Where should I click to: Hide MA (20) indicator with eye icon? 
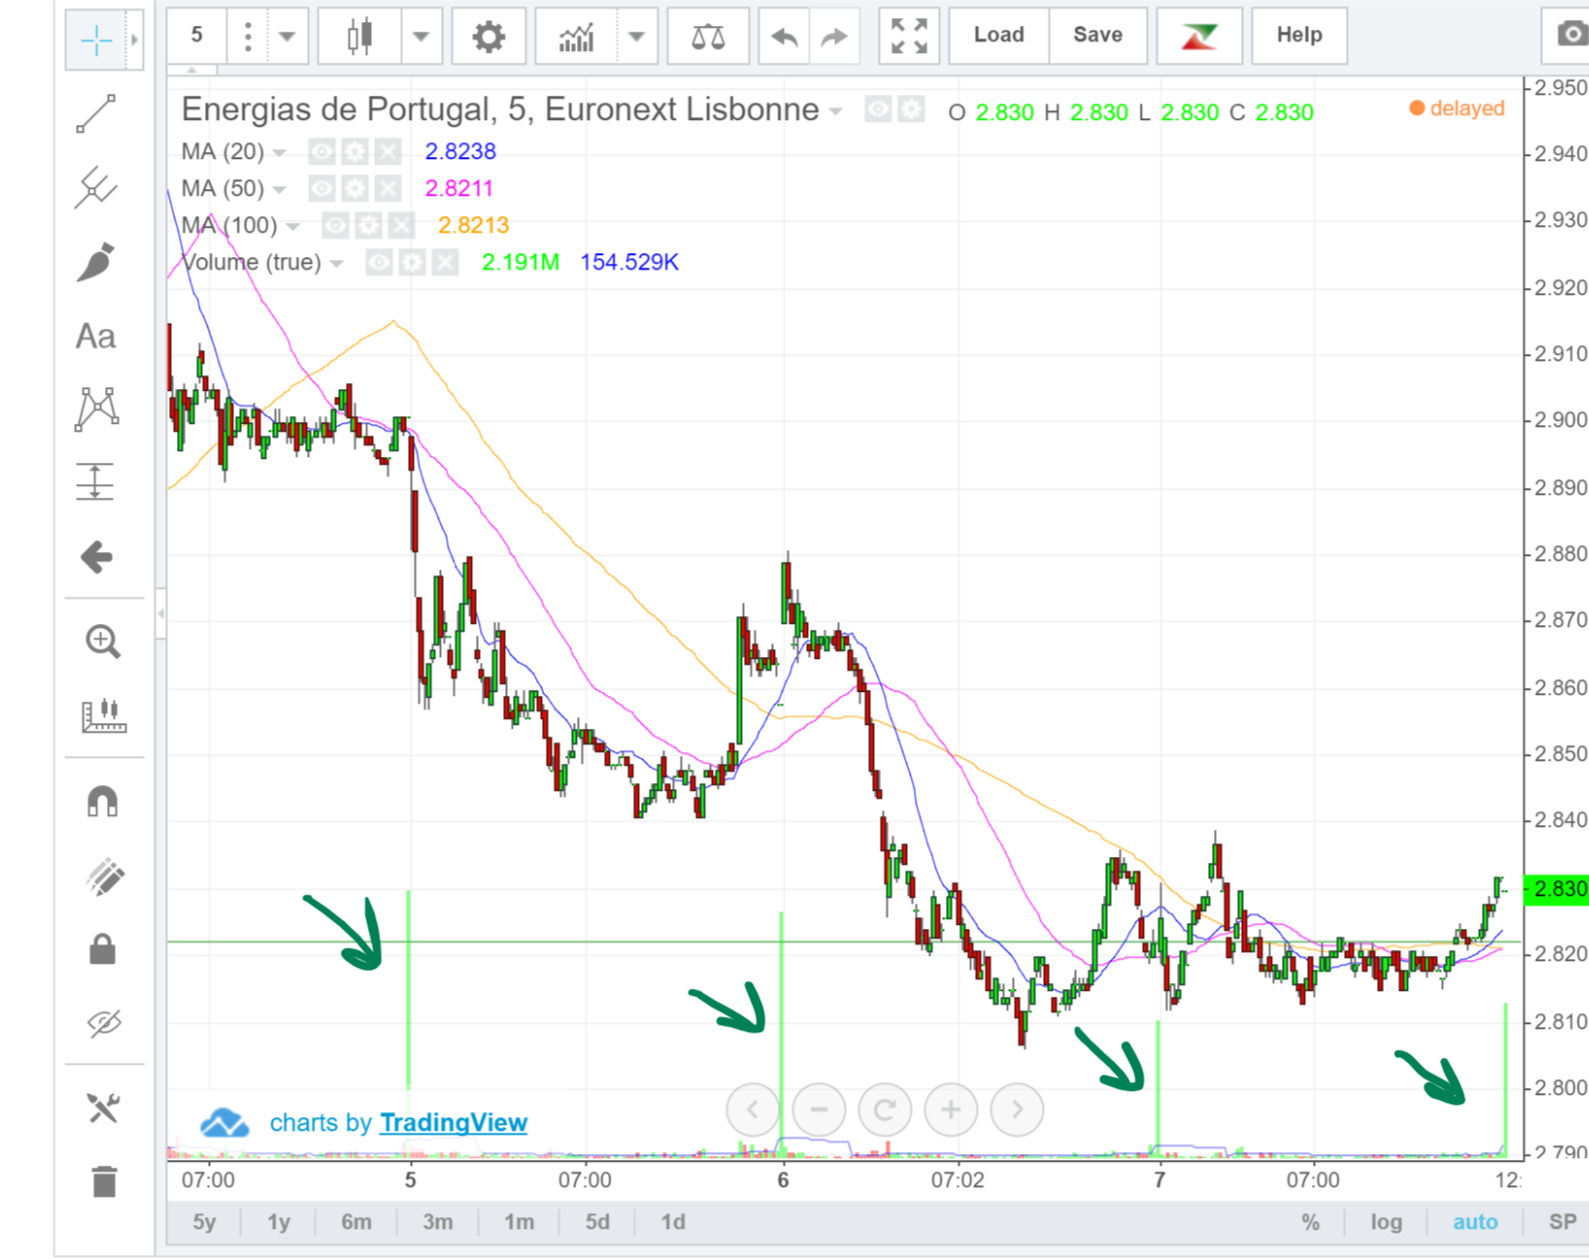point(322,152)
